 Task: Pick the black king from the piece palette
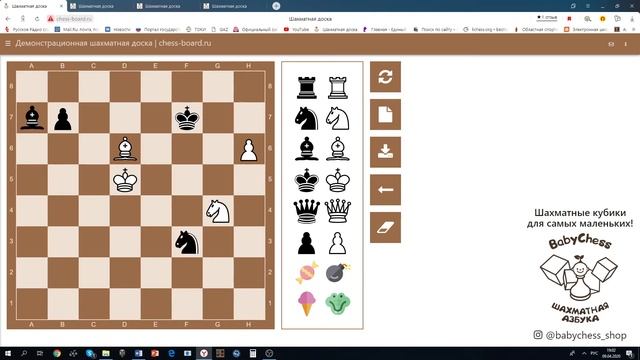[x=307, y=180]
